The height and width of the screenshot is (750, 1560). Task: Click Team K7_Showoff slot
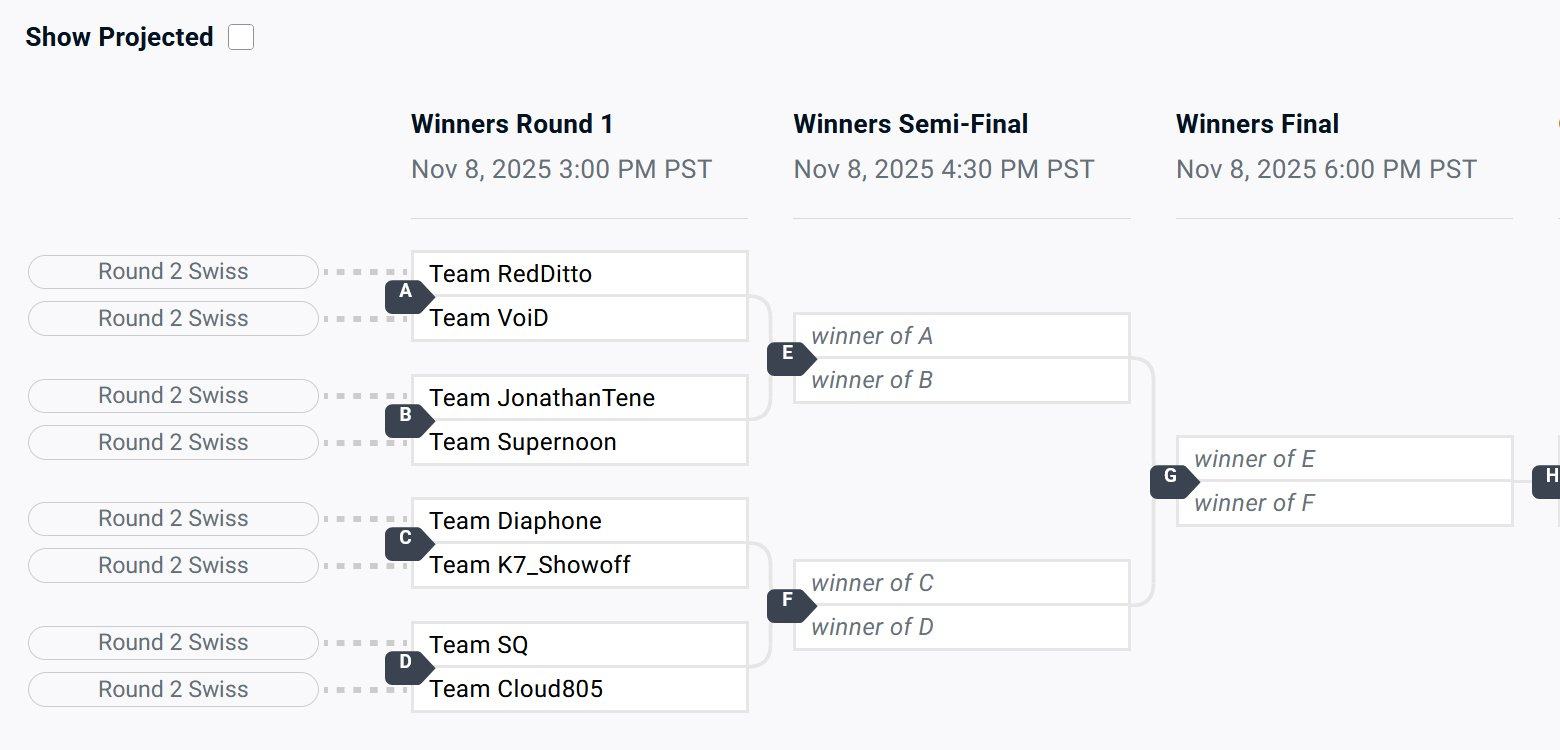pyautogui.click(x=580, y=566)
